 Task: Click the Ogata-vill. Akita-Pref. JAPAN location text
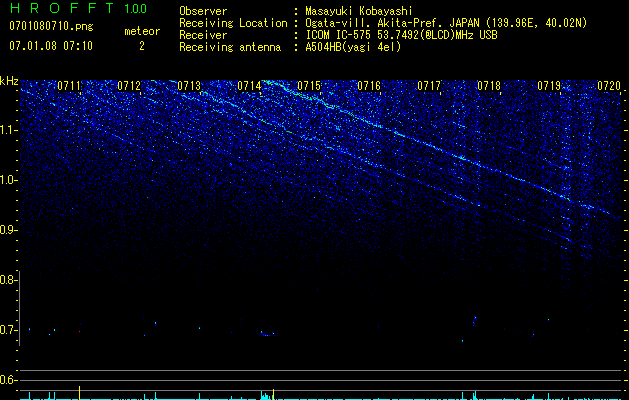point(446,23)
